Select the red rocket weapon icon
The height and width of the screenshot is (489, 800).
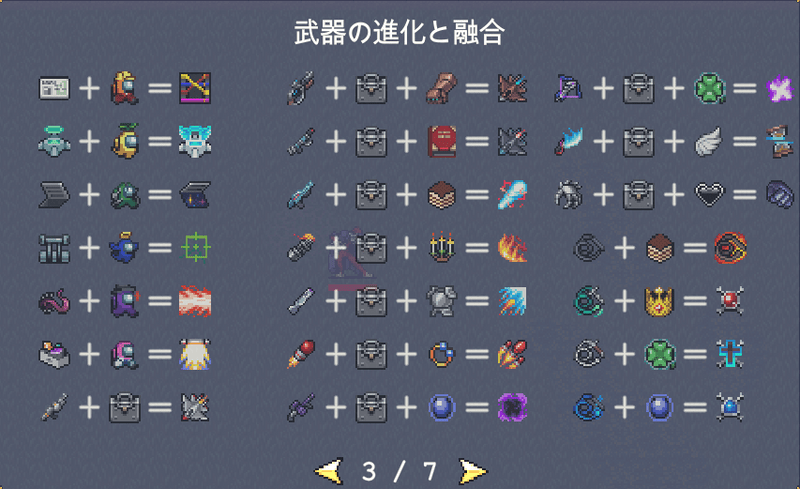tap(302, 354)
